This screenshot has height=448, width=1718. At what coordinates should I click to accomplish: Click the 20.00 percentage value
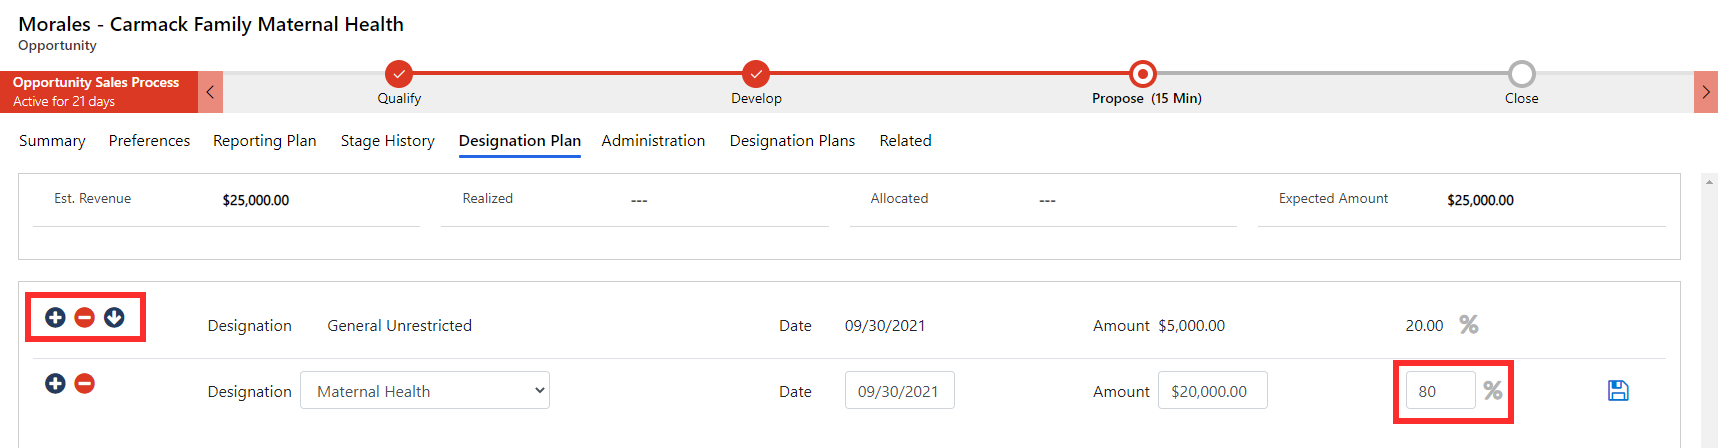(x=1425, y=326)
